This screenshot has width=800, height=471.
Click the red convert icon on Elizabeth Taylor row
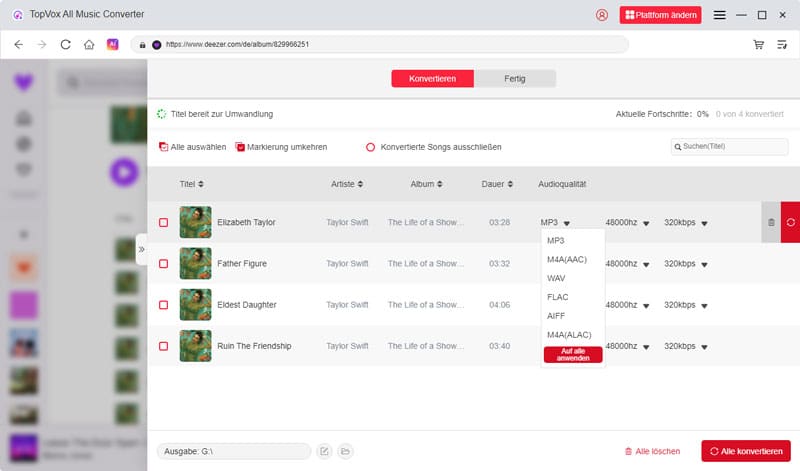click(x=790, y=222)
